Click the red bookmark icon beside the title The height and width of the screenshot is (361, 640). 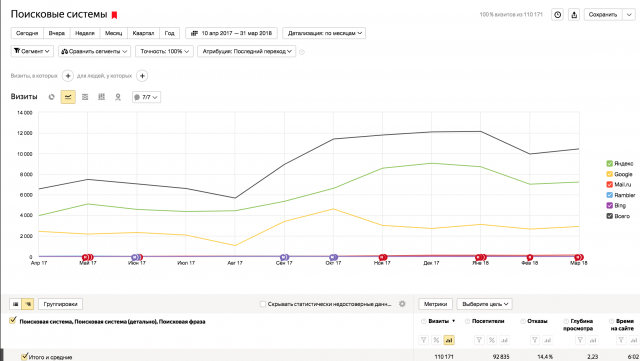pyautogui.click(x=114, y=15)
